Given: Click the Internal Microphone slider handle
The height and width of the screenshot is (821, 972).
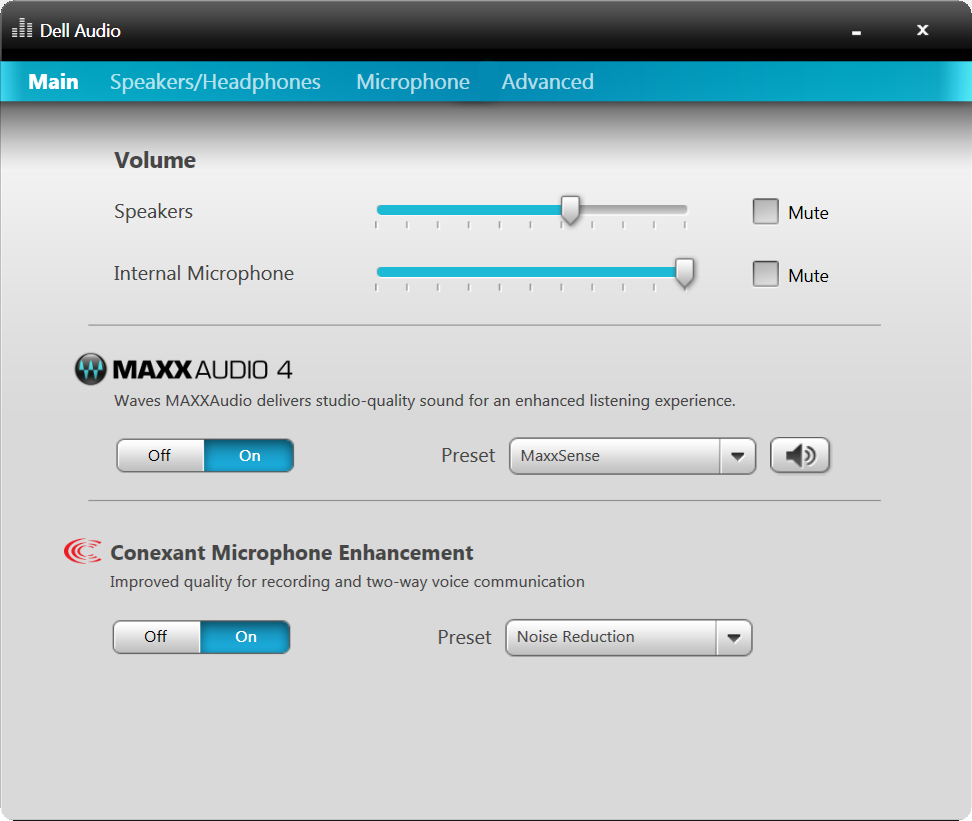Looking at the screenshot, I should pos(684,273).
